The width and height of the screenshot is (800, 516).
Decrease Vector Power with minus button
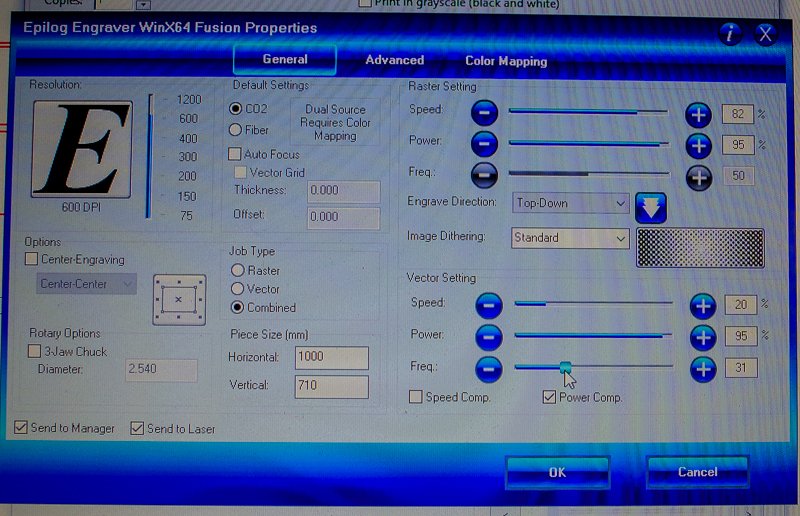tap(489, 337)
